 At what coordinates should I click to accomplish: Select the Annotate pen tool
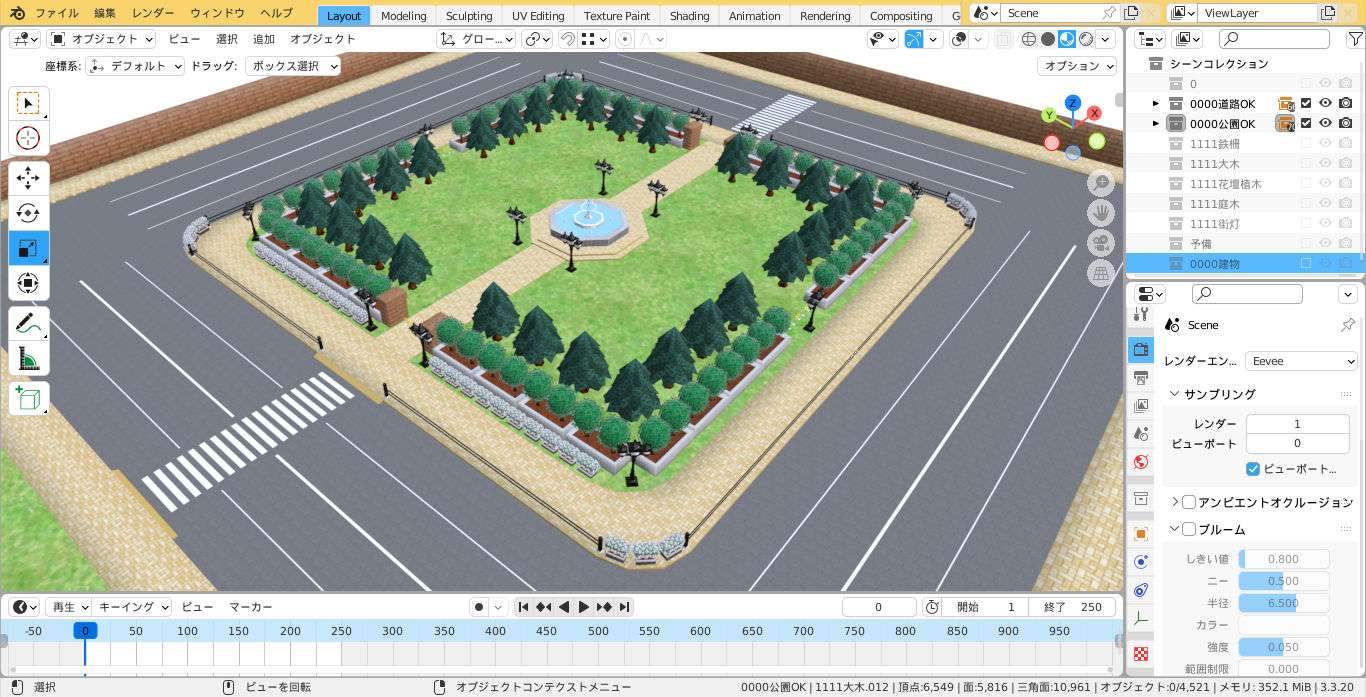[28, 323]
